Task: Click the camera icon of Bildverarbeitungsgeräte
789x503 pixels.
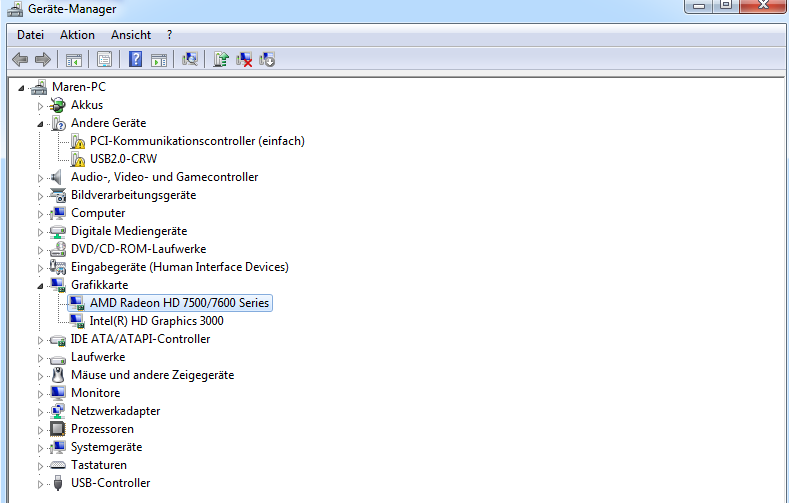Action: pos(58,195)
